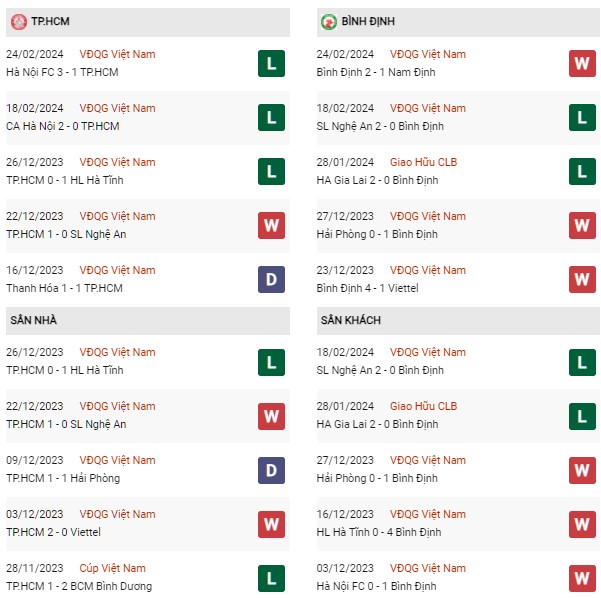Click the TP.HCM team header title
The width and height of the screenshot is (601, 598).
(50, 21)
